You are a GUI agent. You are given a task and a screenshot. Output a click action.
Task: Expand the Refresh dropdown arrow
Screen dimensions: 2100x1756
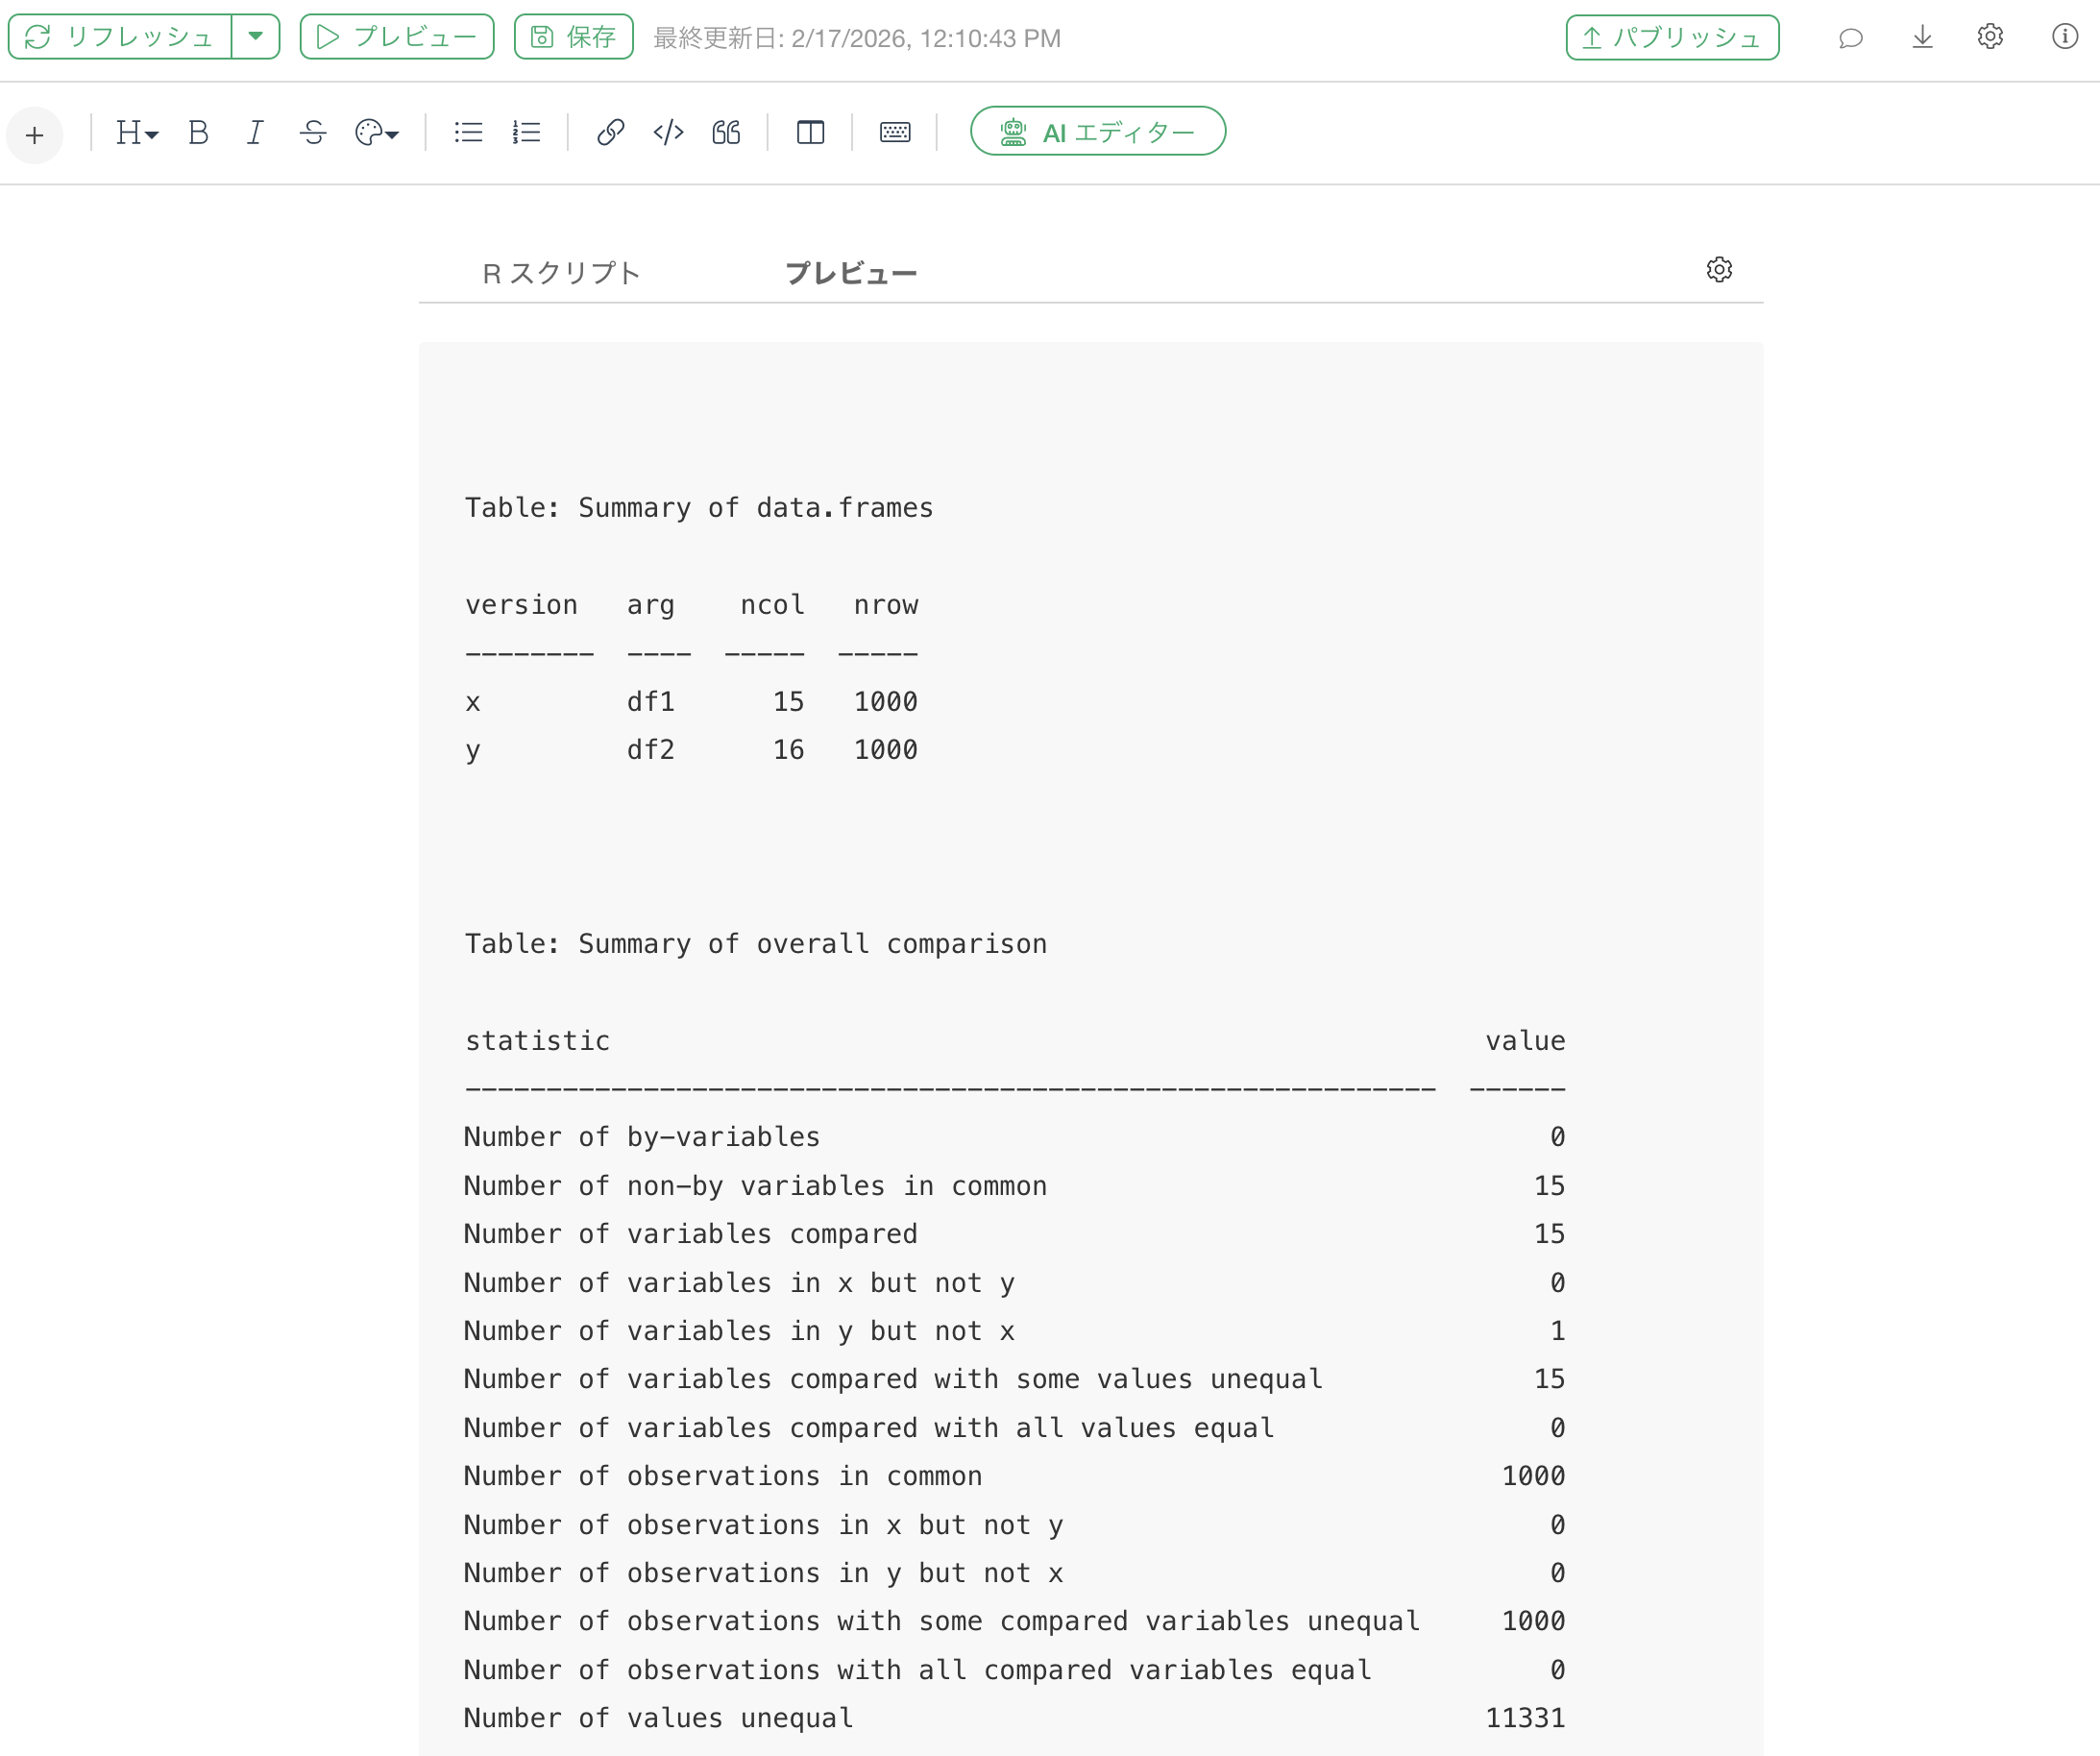(256, 37)
